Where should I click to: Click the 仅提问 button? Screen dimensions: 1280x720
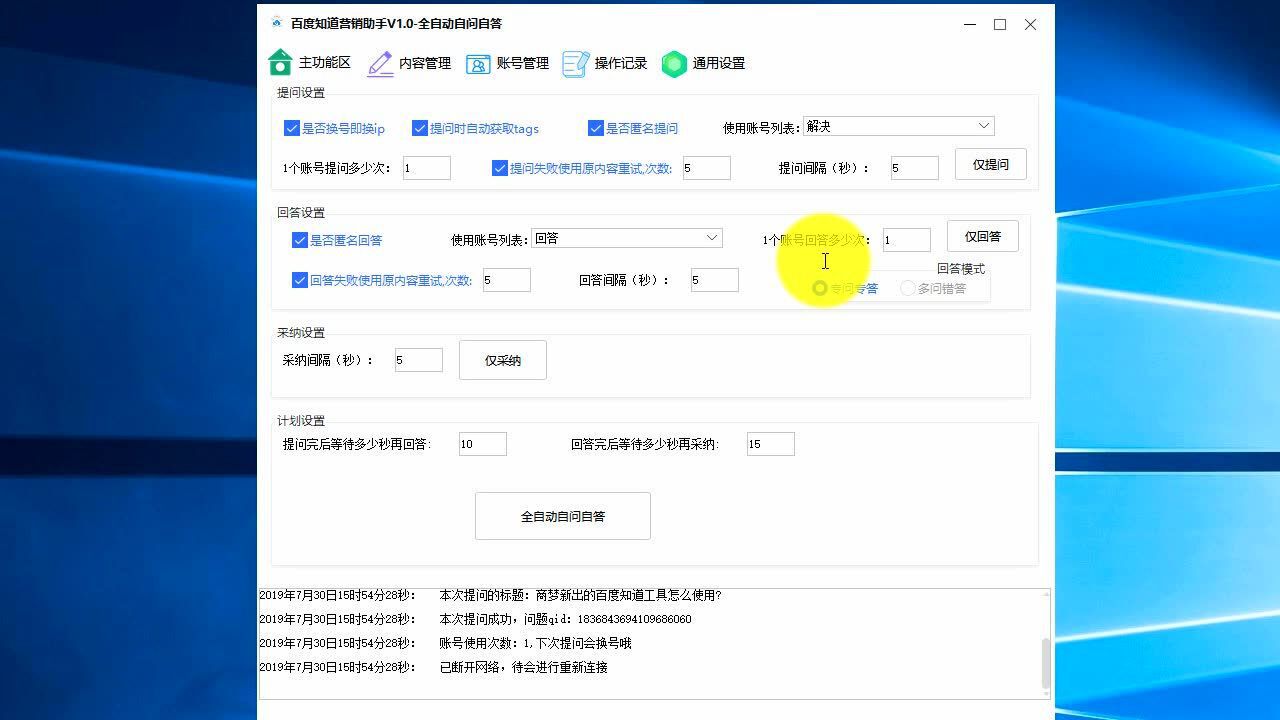(991, 164)
